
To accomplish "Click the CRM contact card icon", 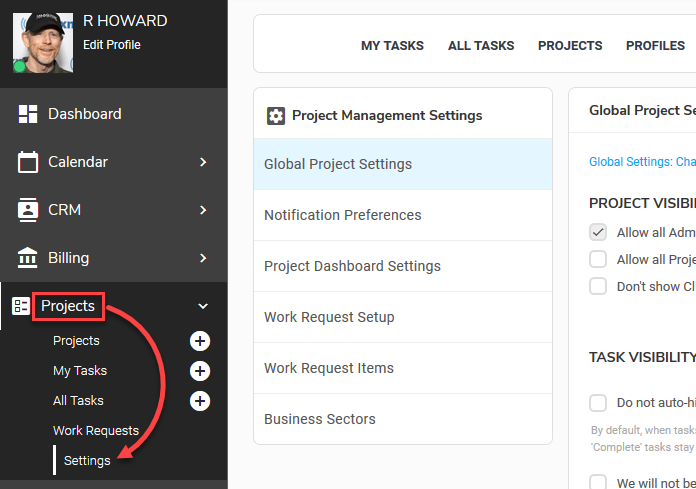I will (x=28, y=210).
